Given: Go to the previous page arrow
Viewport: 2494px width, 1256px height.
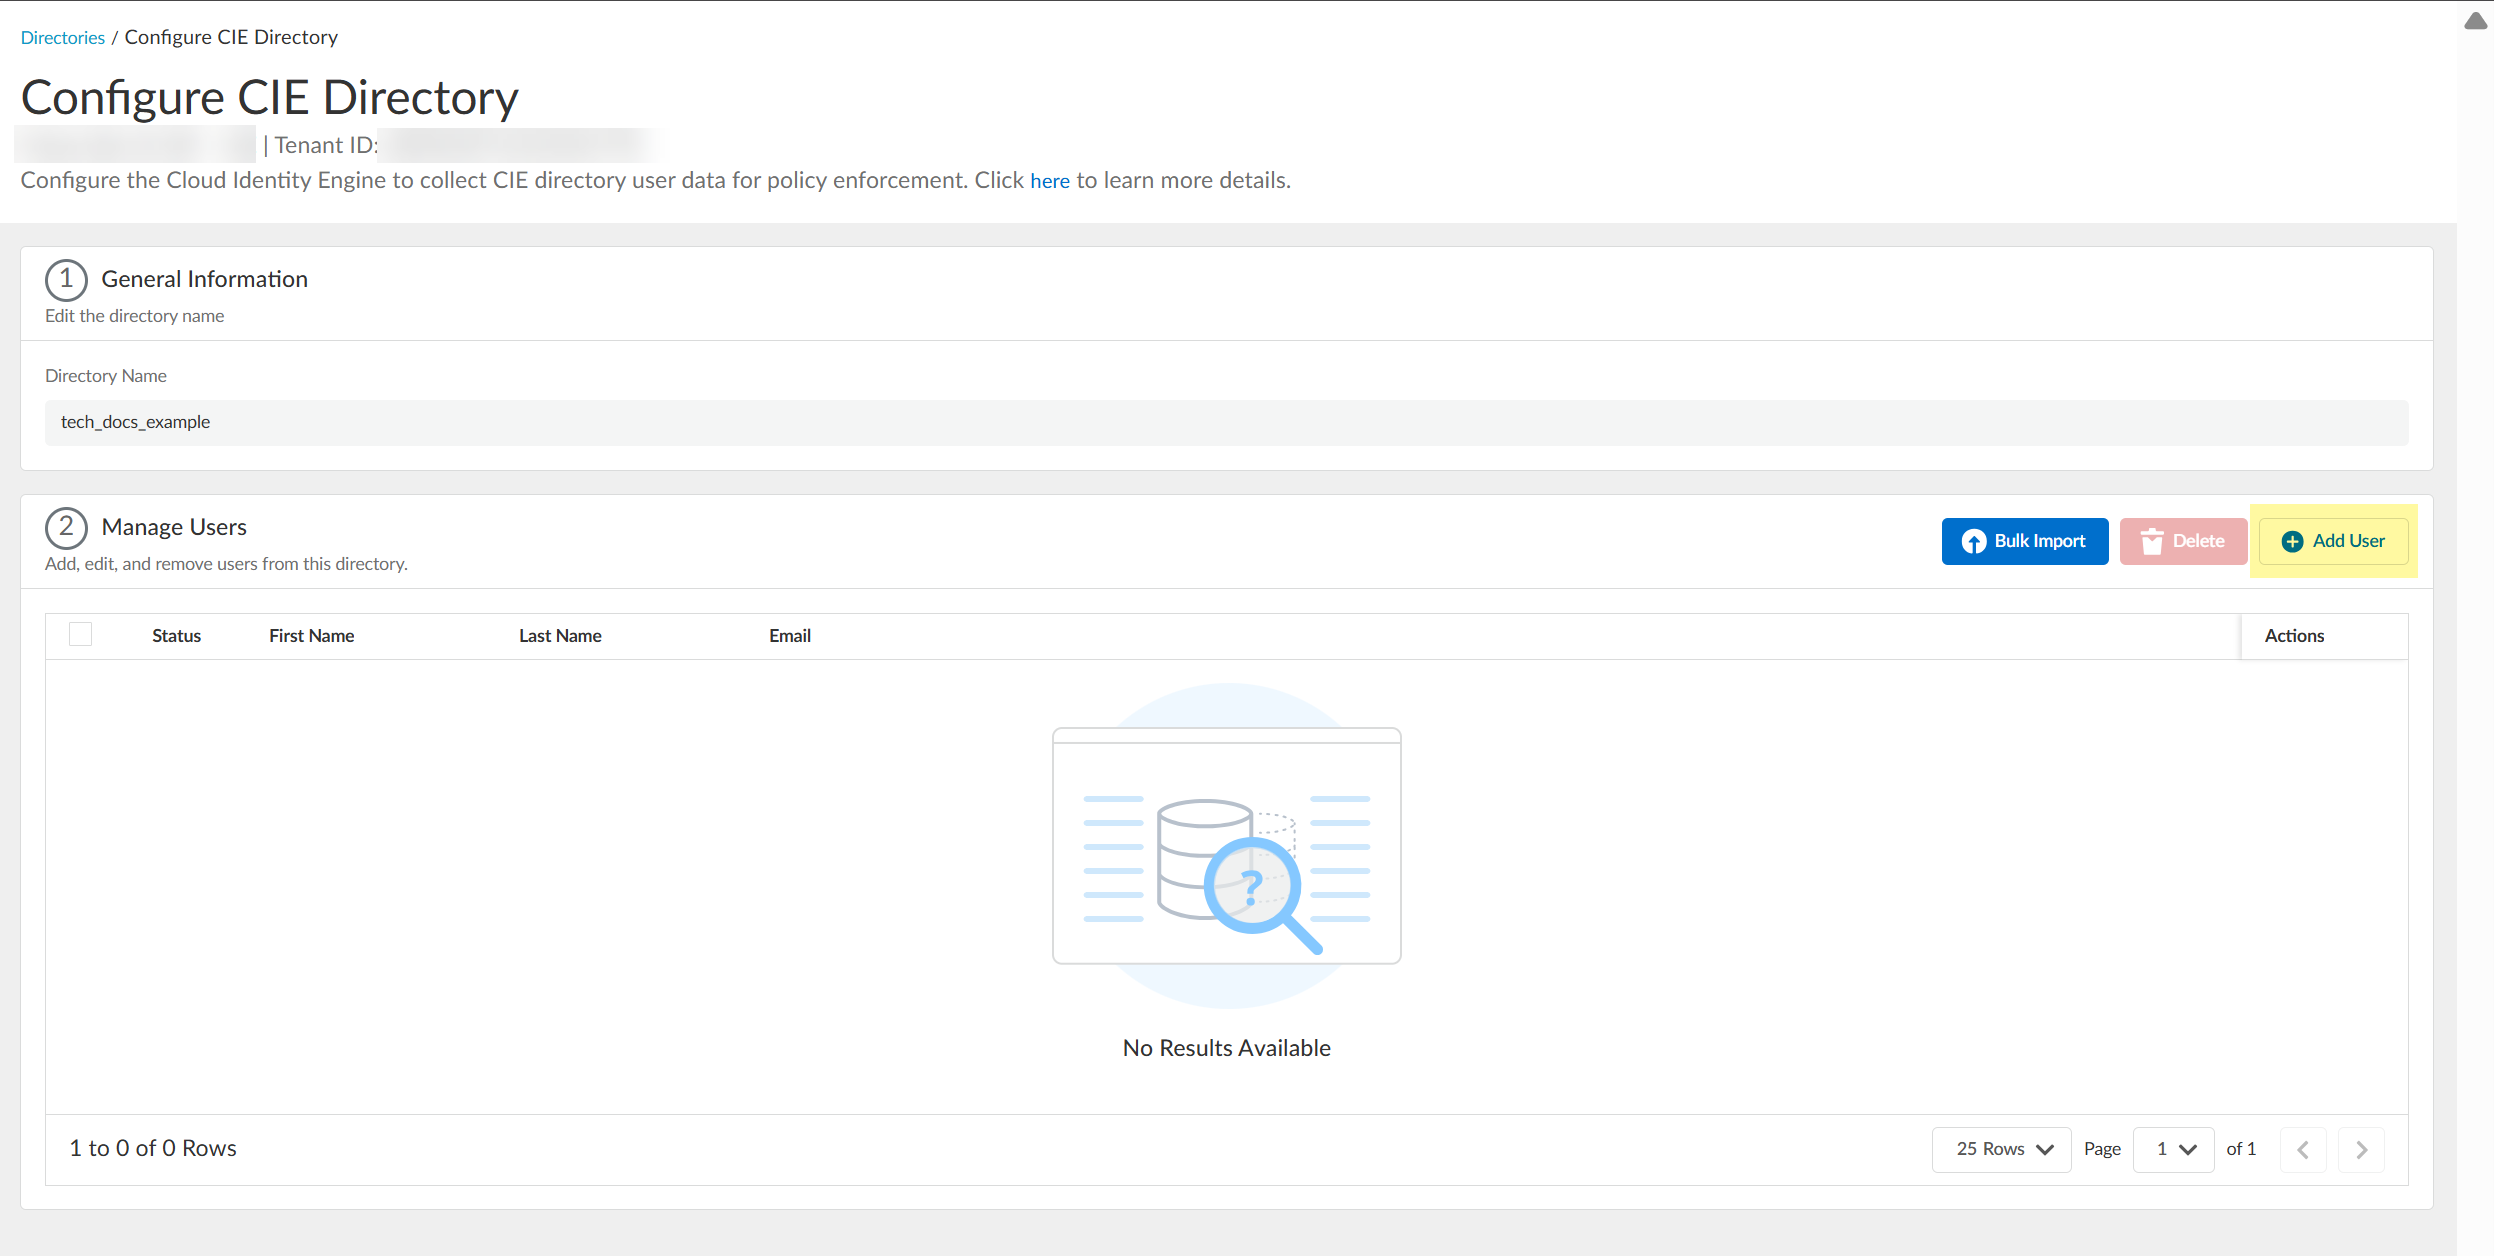Looking at the screenshot, I should 2303,1149.
